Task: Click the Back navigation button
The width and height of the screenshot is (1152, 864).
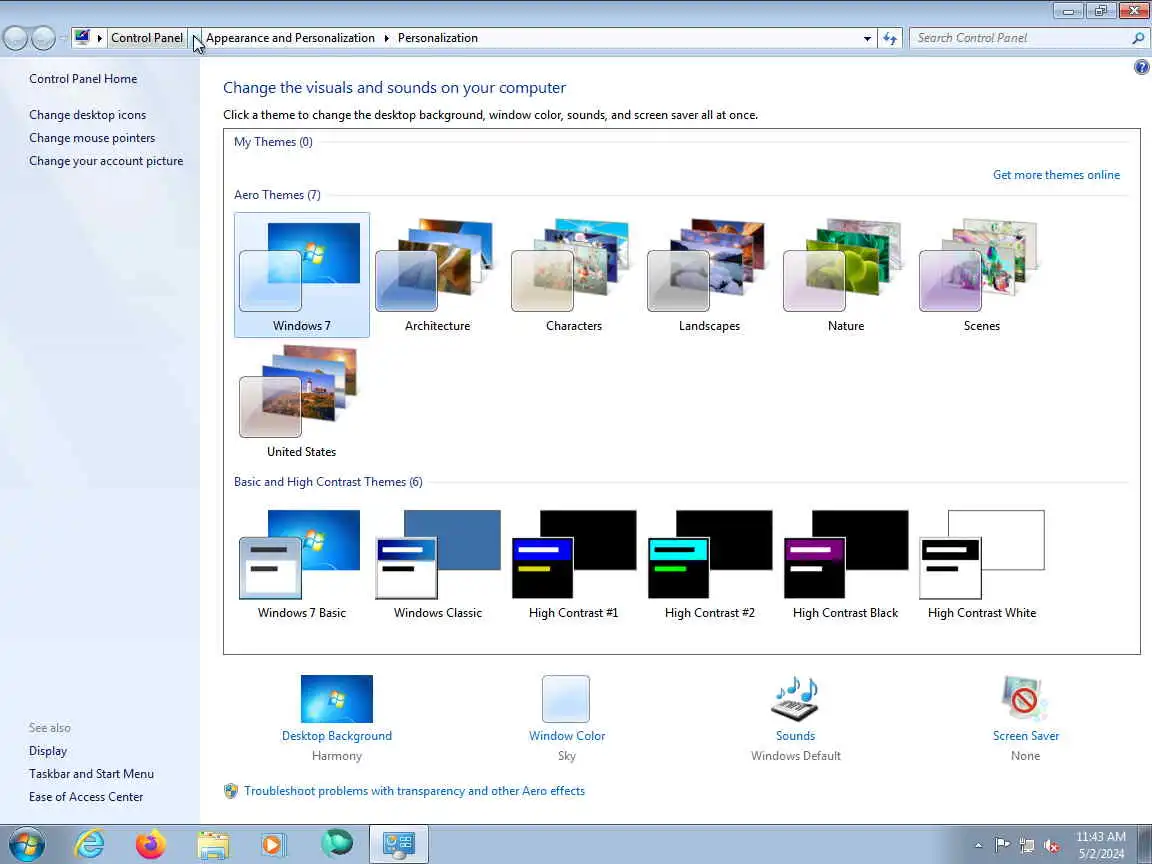Action: coord(15,37)
